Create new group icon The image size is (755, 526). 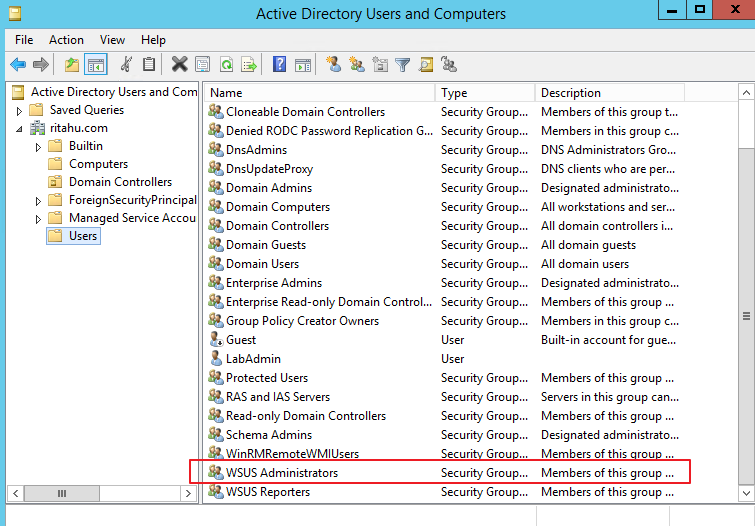pos(357,64)
